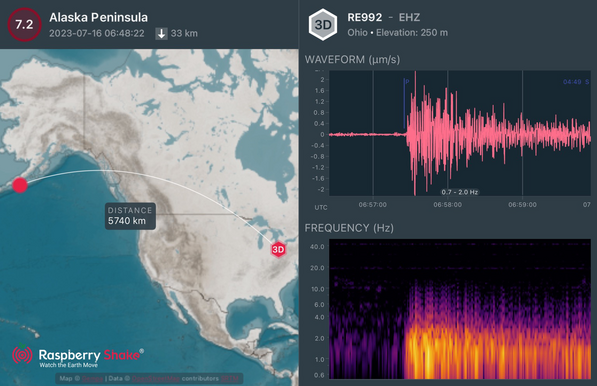Click the WAVEFORM (µm/s) heading
The image size is (597, 386).
click(x=352, y=60)
